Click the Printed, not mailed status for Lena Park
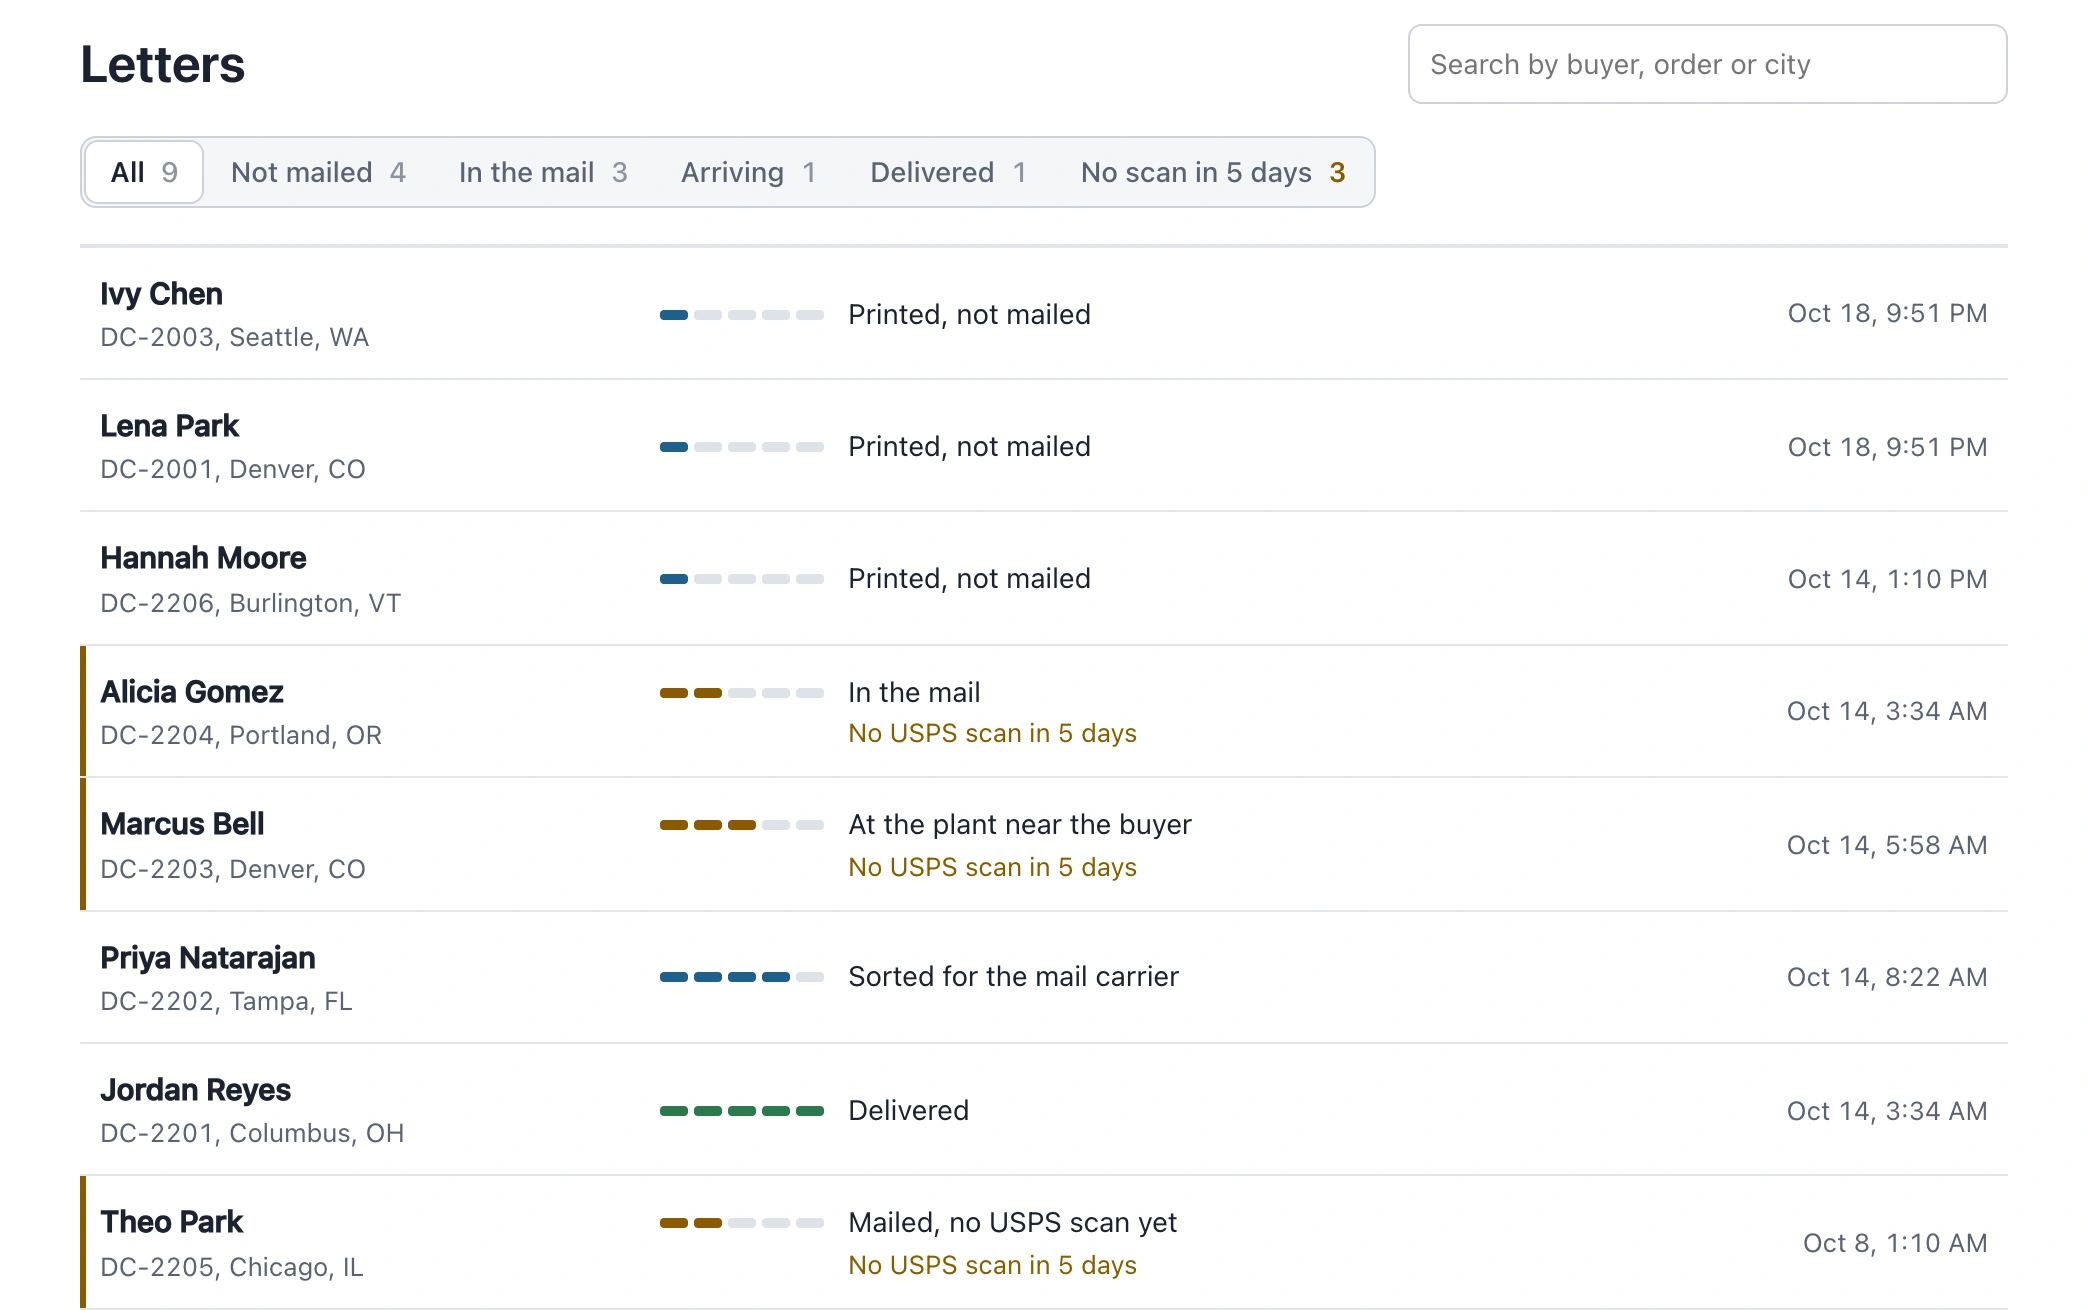2088x1310 pixels. [969, 446]
